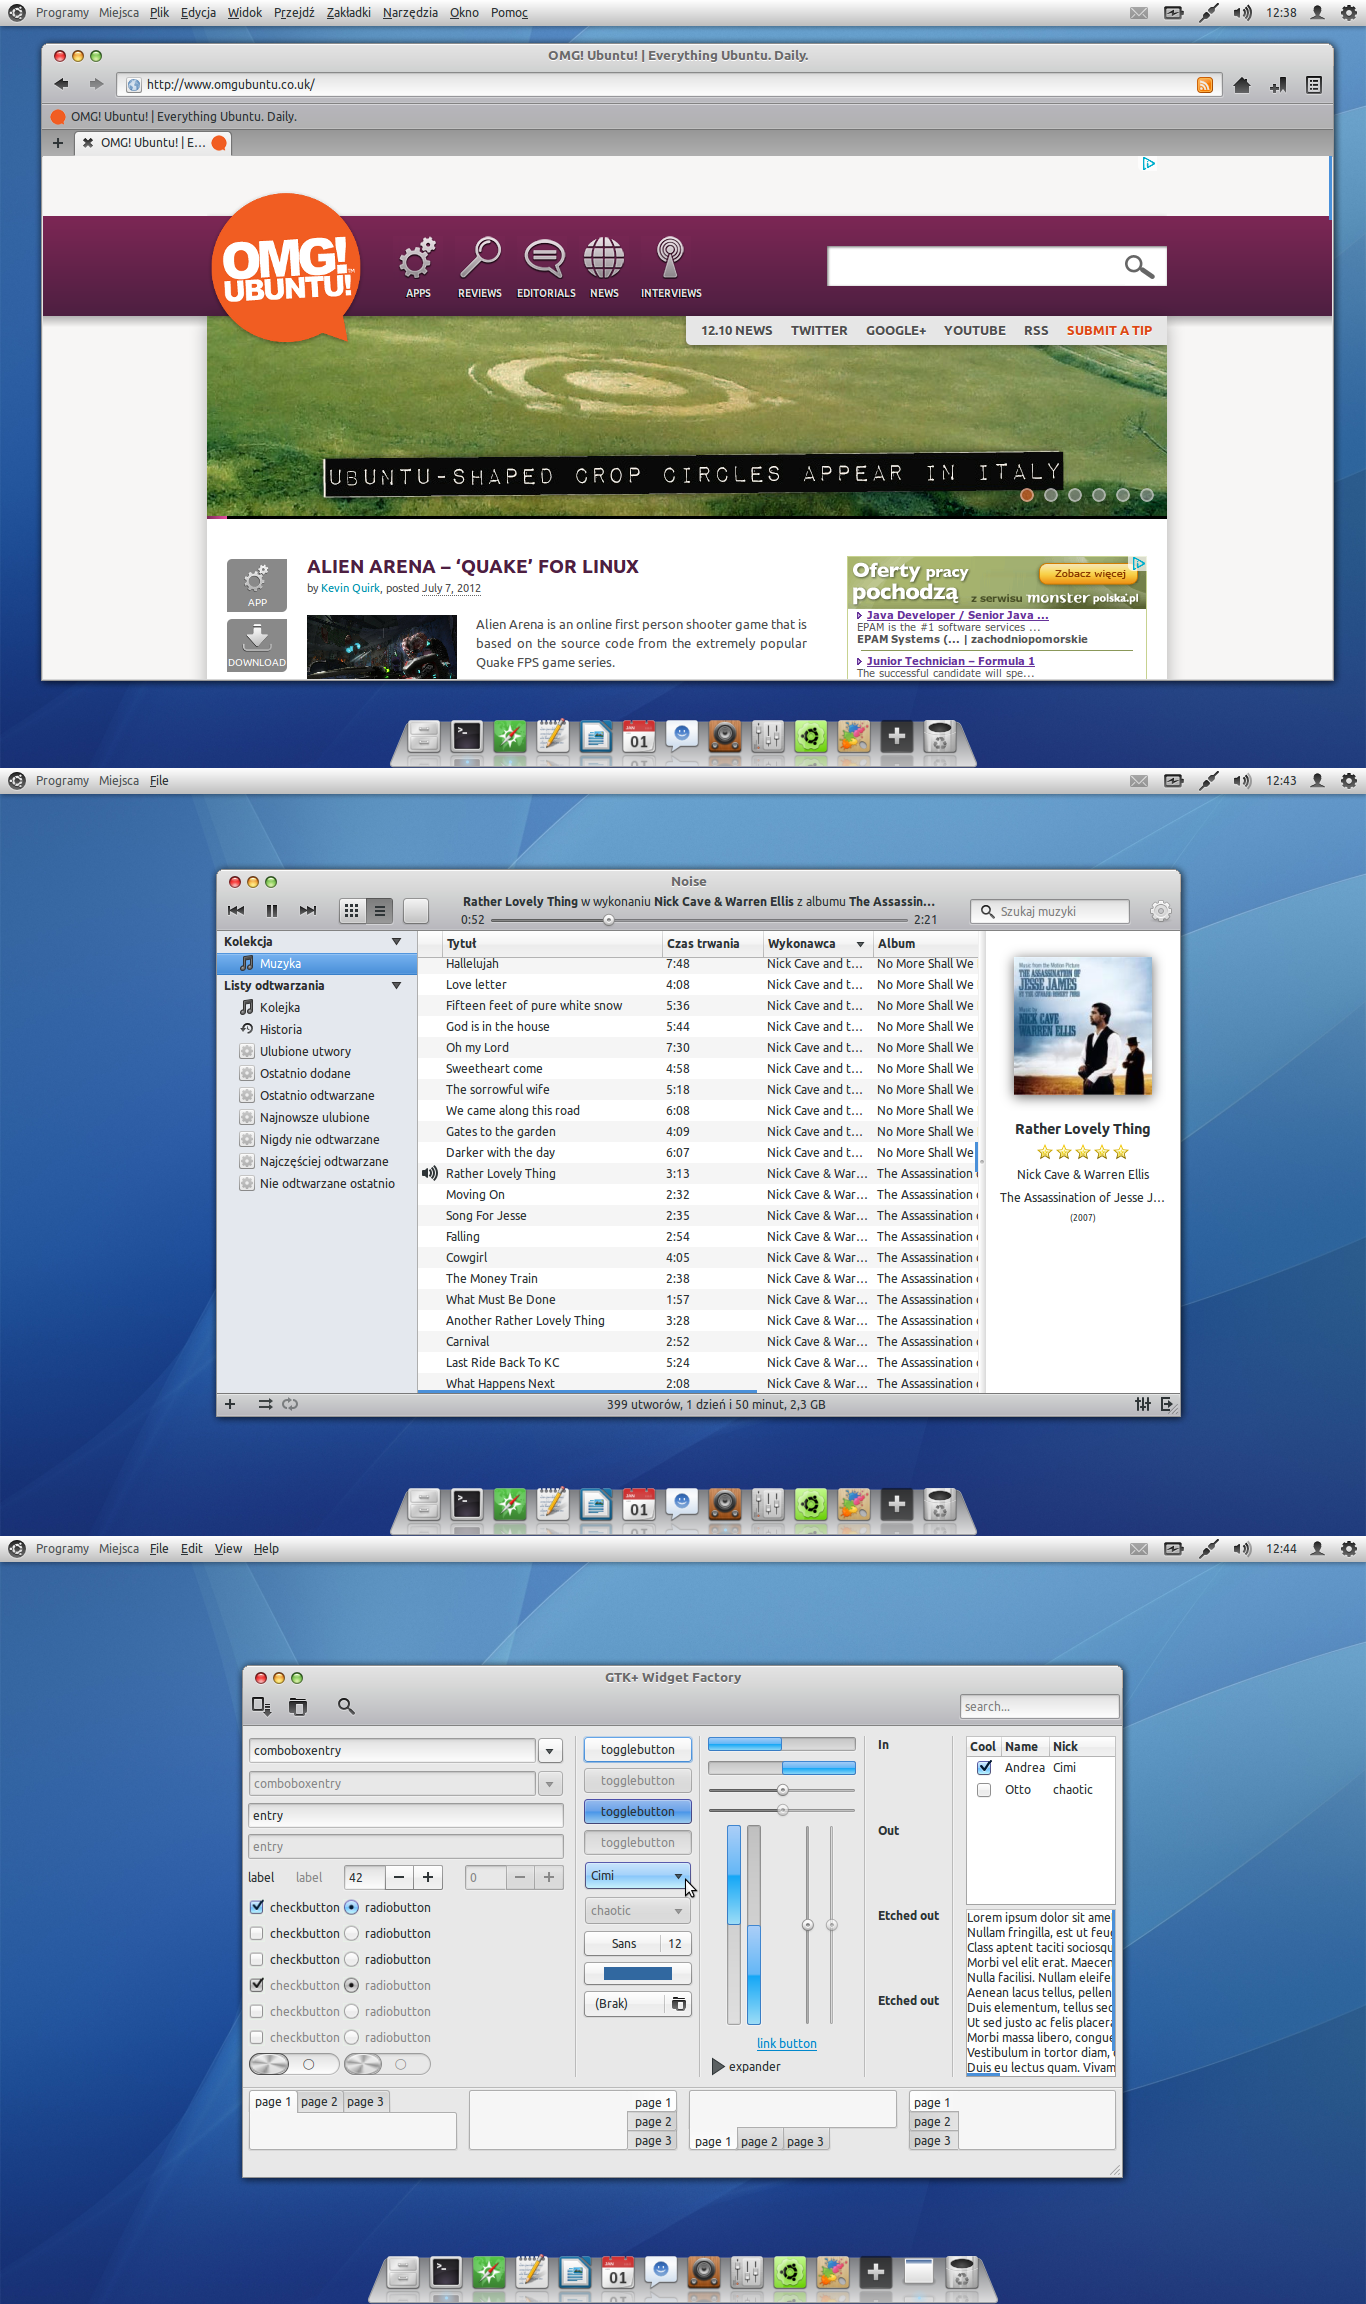Screen dimensions: 1366x2304
Task: Click the magnifier icon in Widget Factory toolbar
Action: 346,1706
